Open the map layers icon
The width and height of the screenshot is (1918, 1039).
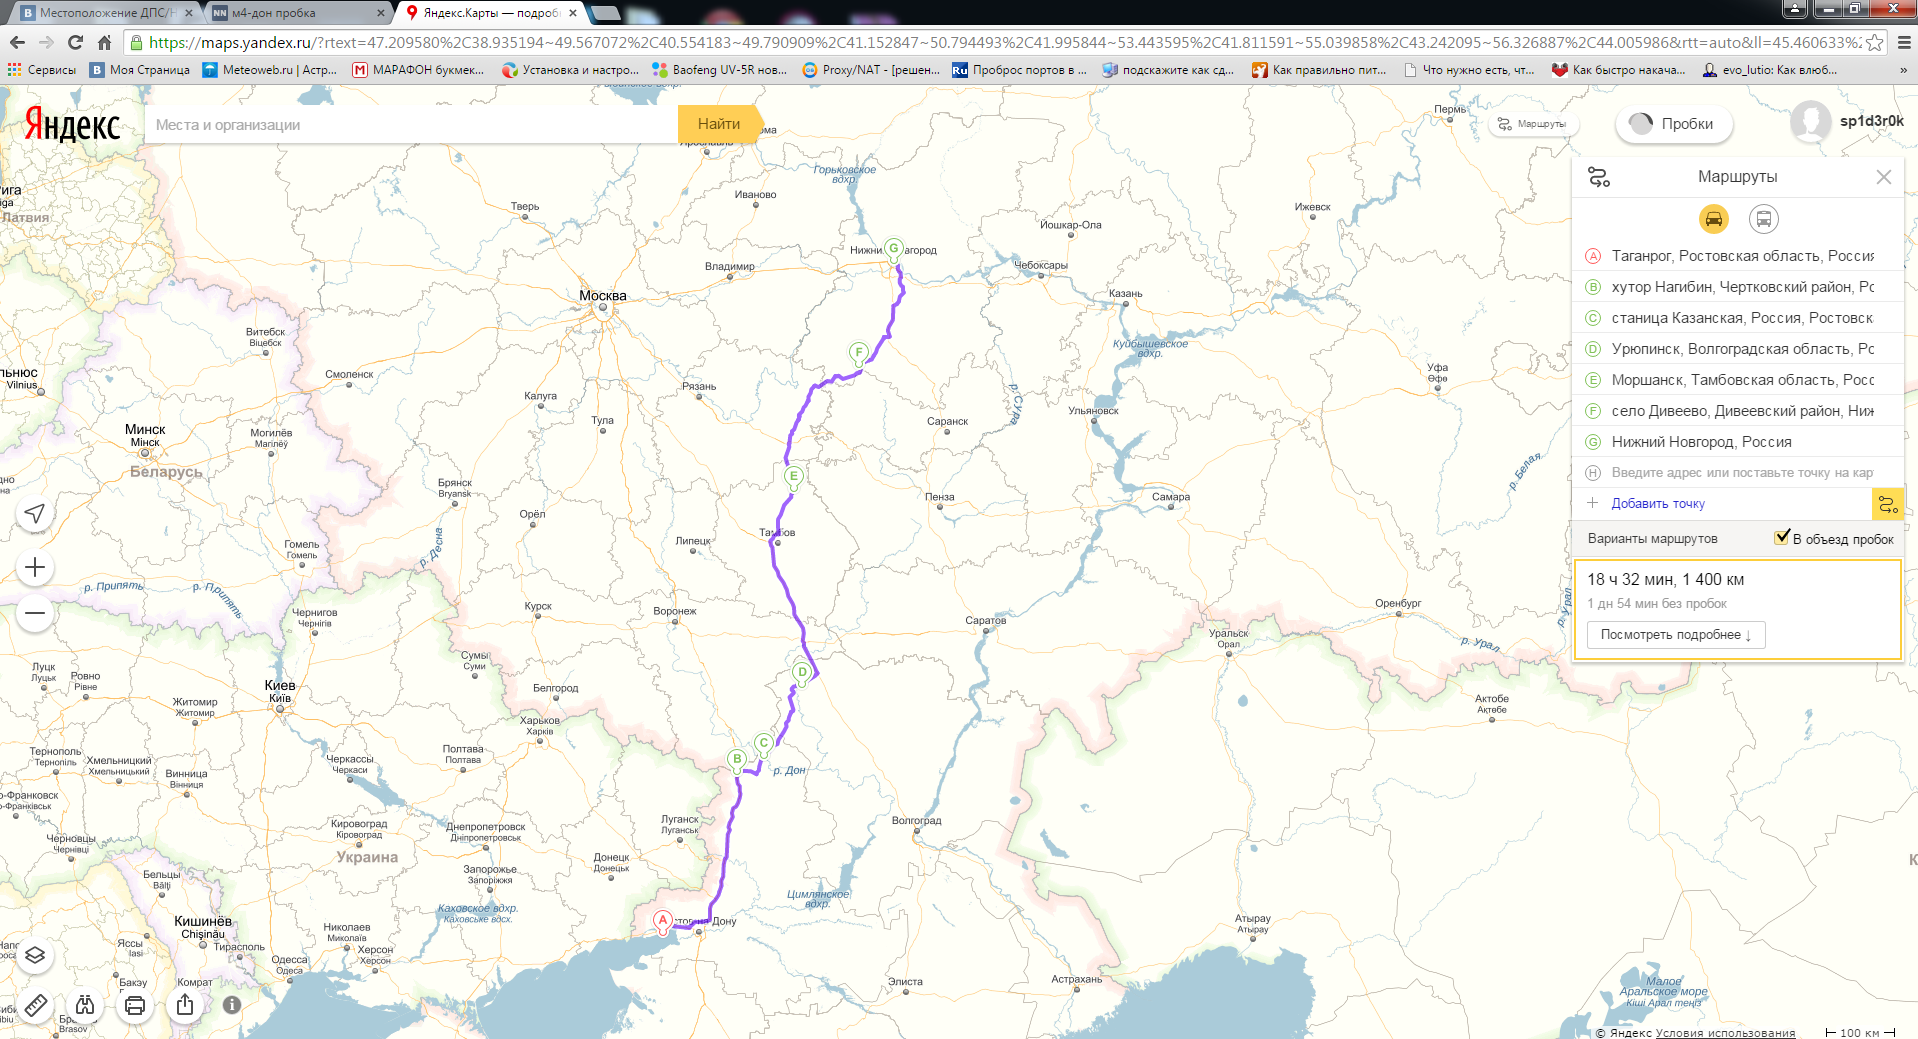point(35,955)
